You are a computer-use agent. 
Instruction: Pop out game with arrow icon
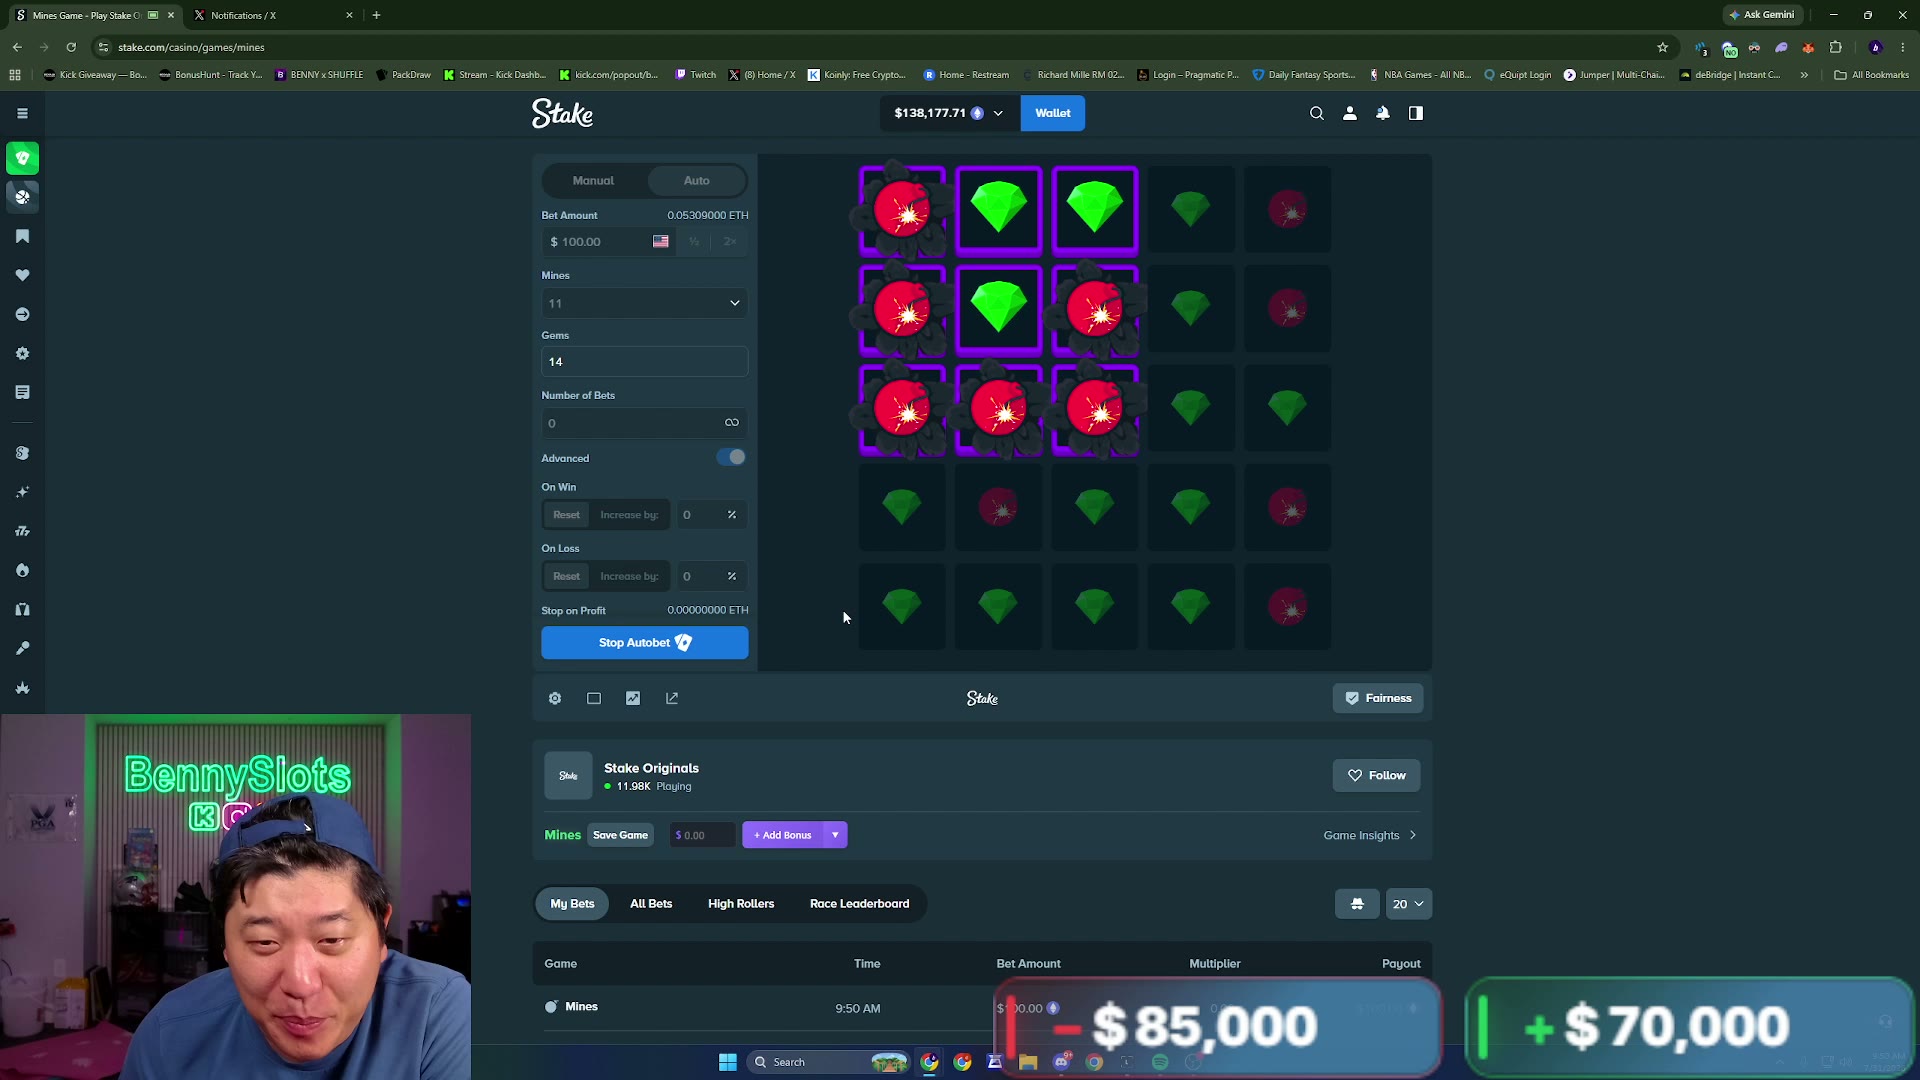[672, 698]
